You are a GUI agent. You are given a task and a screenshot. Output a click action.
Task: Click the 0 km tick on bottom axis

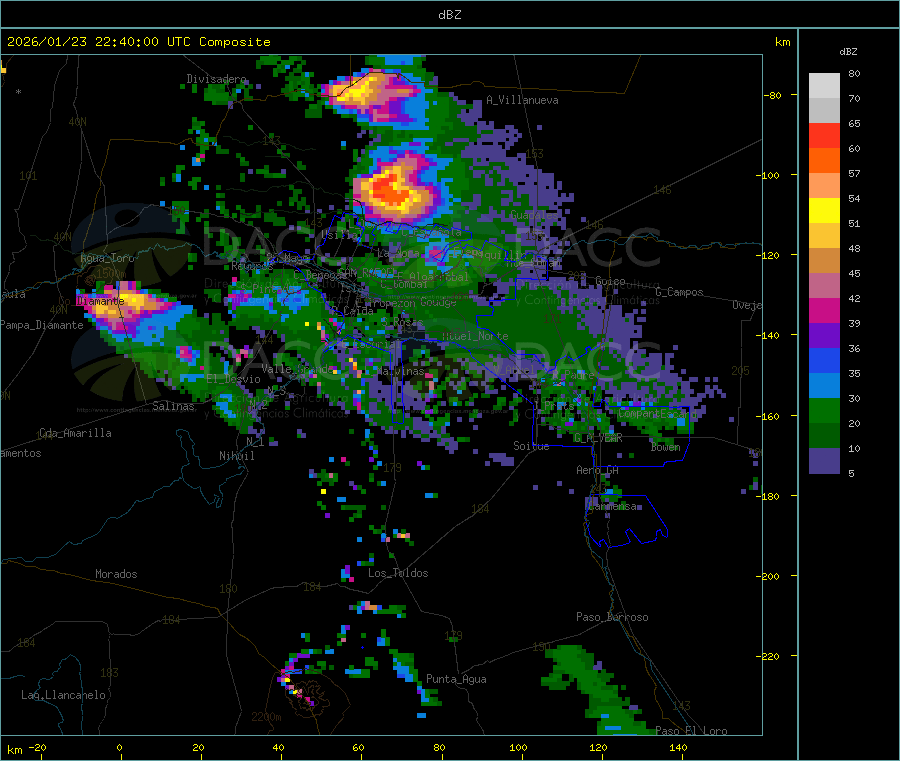click(119, 748)
